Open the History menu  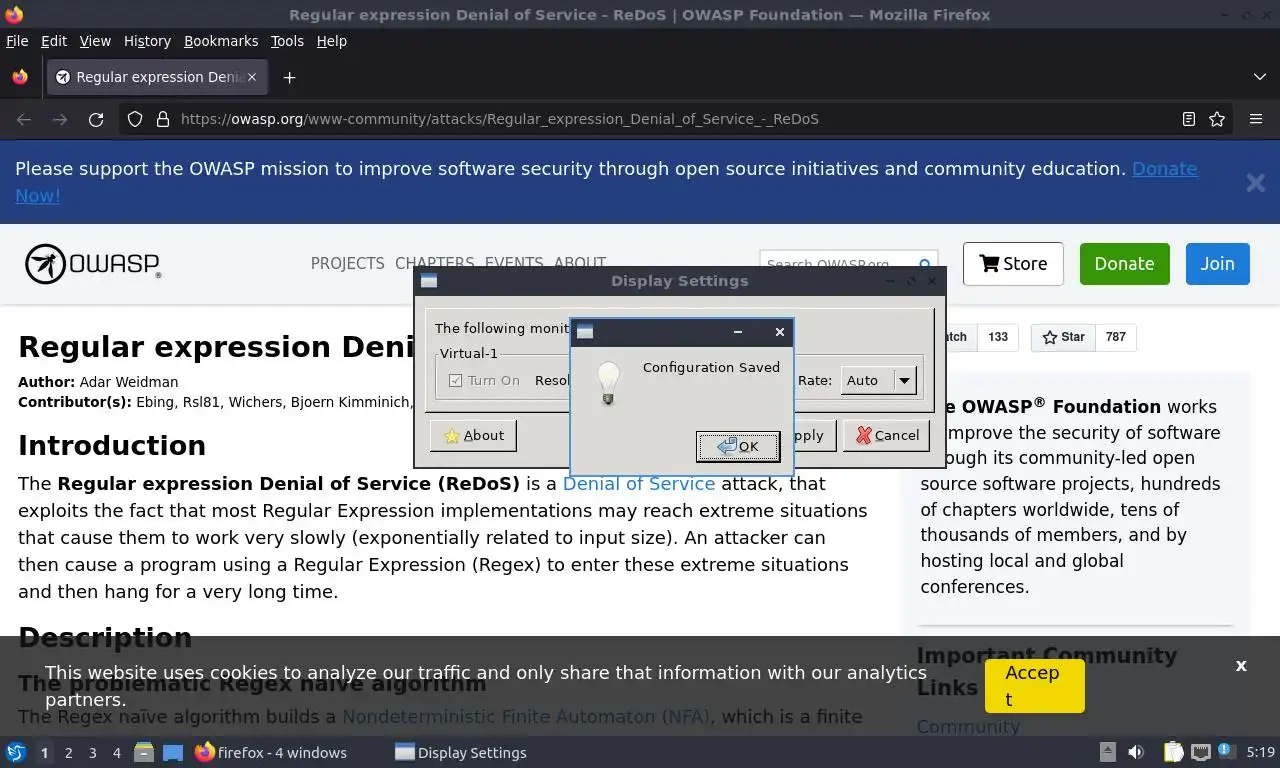(x=147, y=41)
